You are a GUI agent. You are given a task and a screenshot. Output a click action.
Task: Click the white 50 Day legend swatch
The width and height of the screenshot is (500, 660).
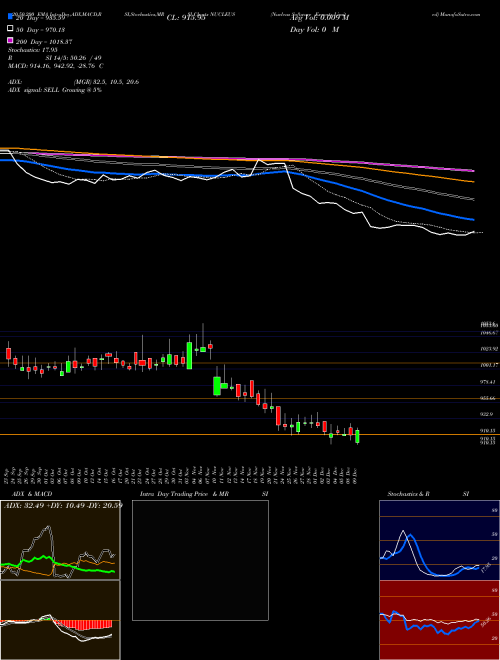pos(11,29)
